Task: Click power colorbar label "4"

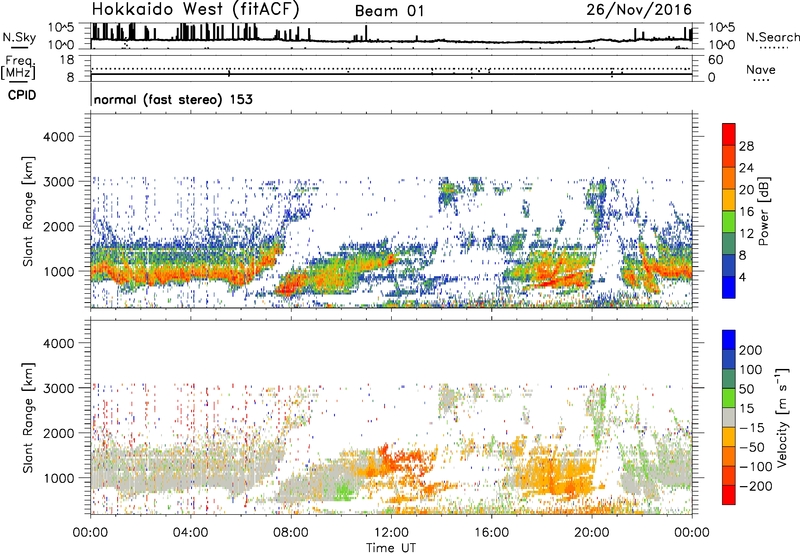Action: pyautogui.click(x=743, y=277)
